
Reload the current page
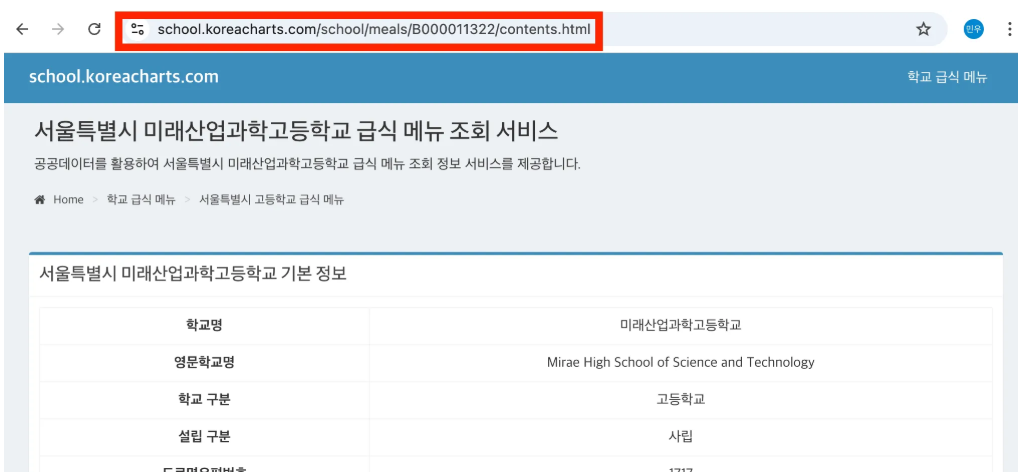click(94, 29)
